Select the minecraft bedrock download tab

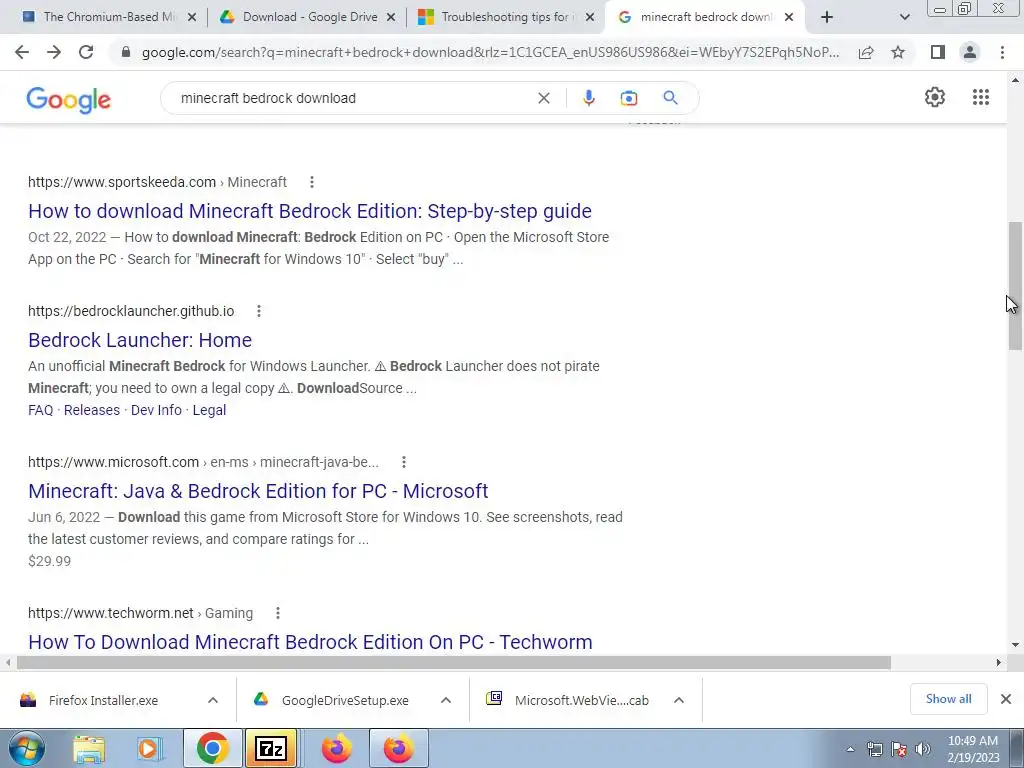(705, 17)
